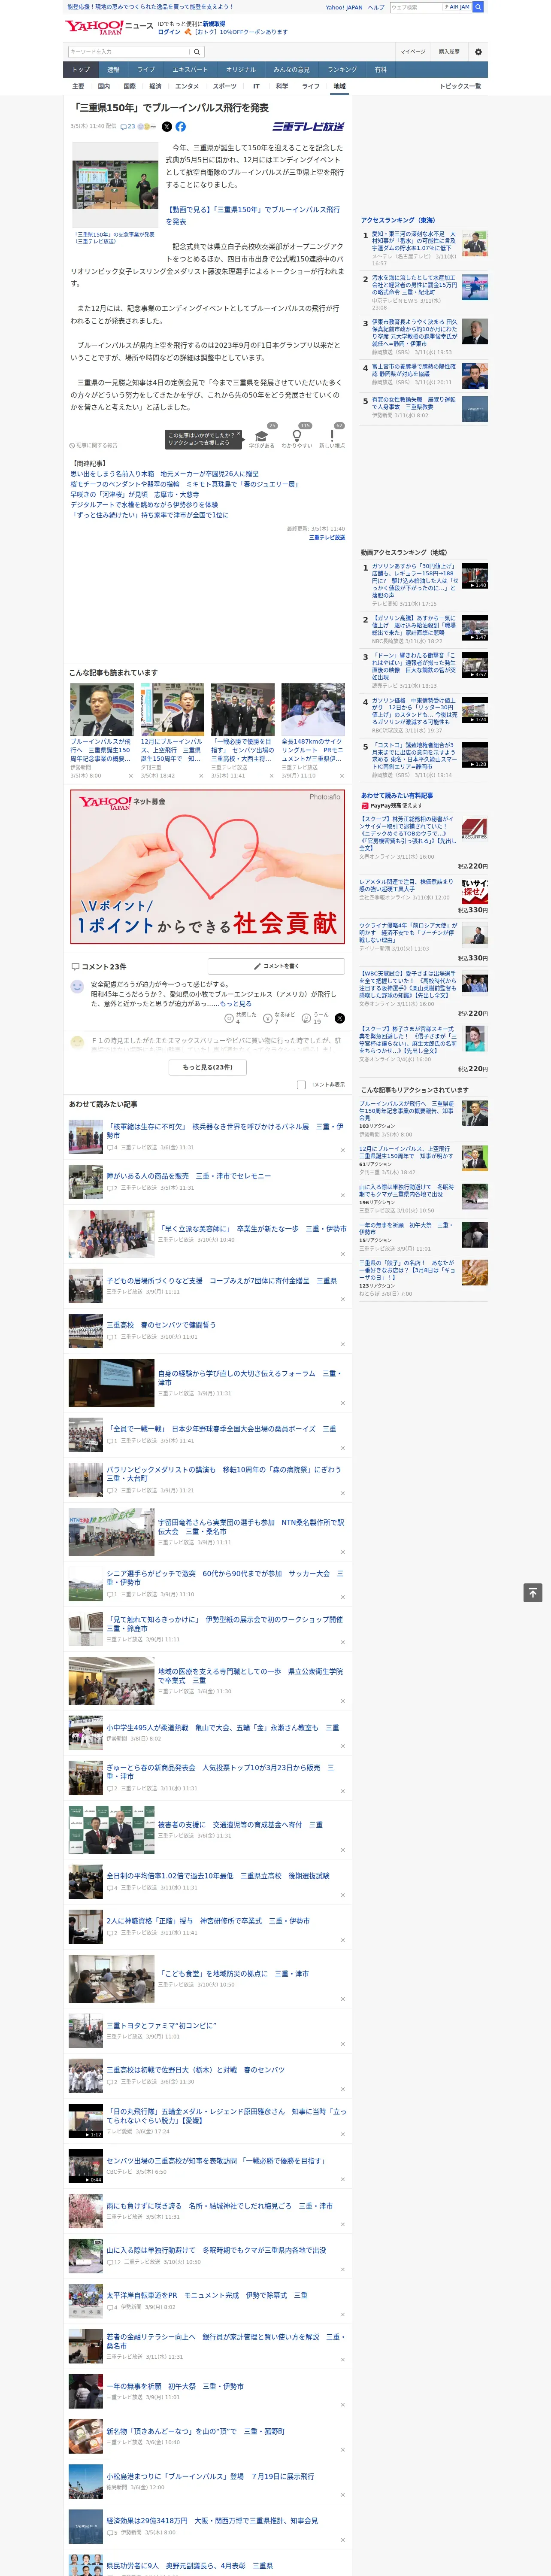Open トピックス一覧 link
Image resolution: width=551 pixels, height=2576 pixels.
[460, 86]
